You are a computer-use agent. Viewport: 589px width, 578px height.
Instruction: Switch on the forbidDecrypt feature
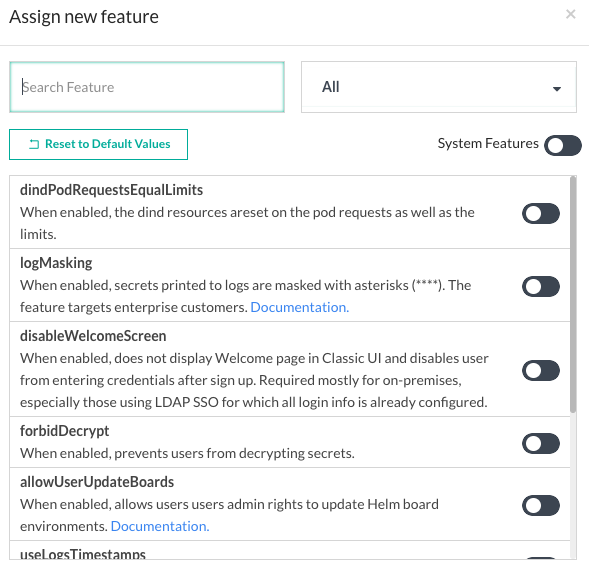click(541, 444)
